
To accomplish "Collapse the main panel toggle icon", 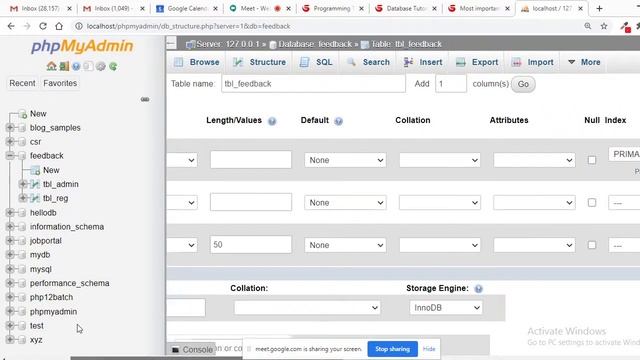I will click(x=171, y=44).
